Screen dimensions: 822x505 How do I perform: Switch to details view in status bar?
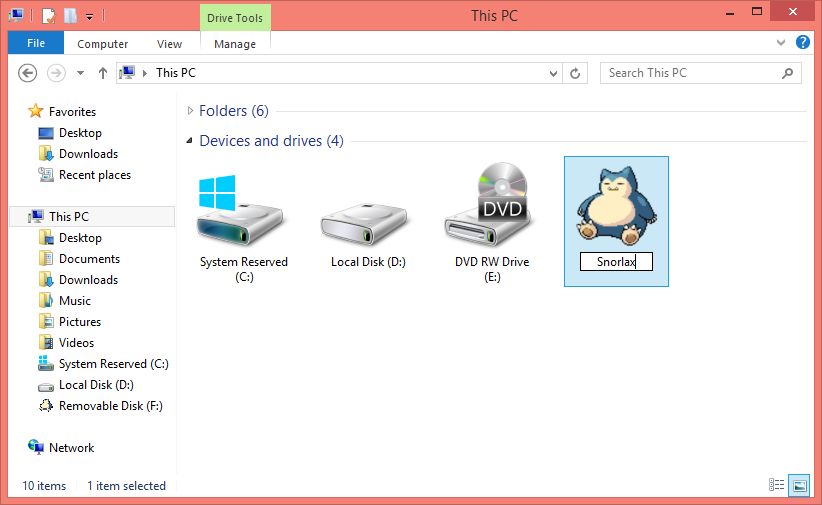[x=777, y=485]
